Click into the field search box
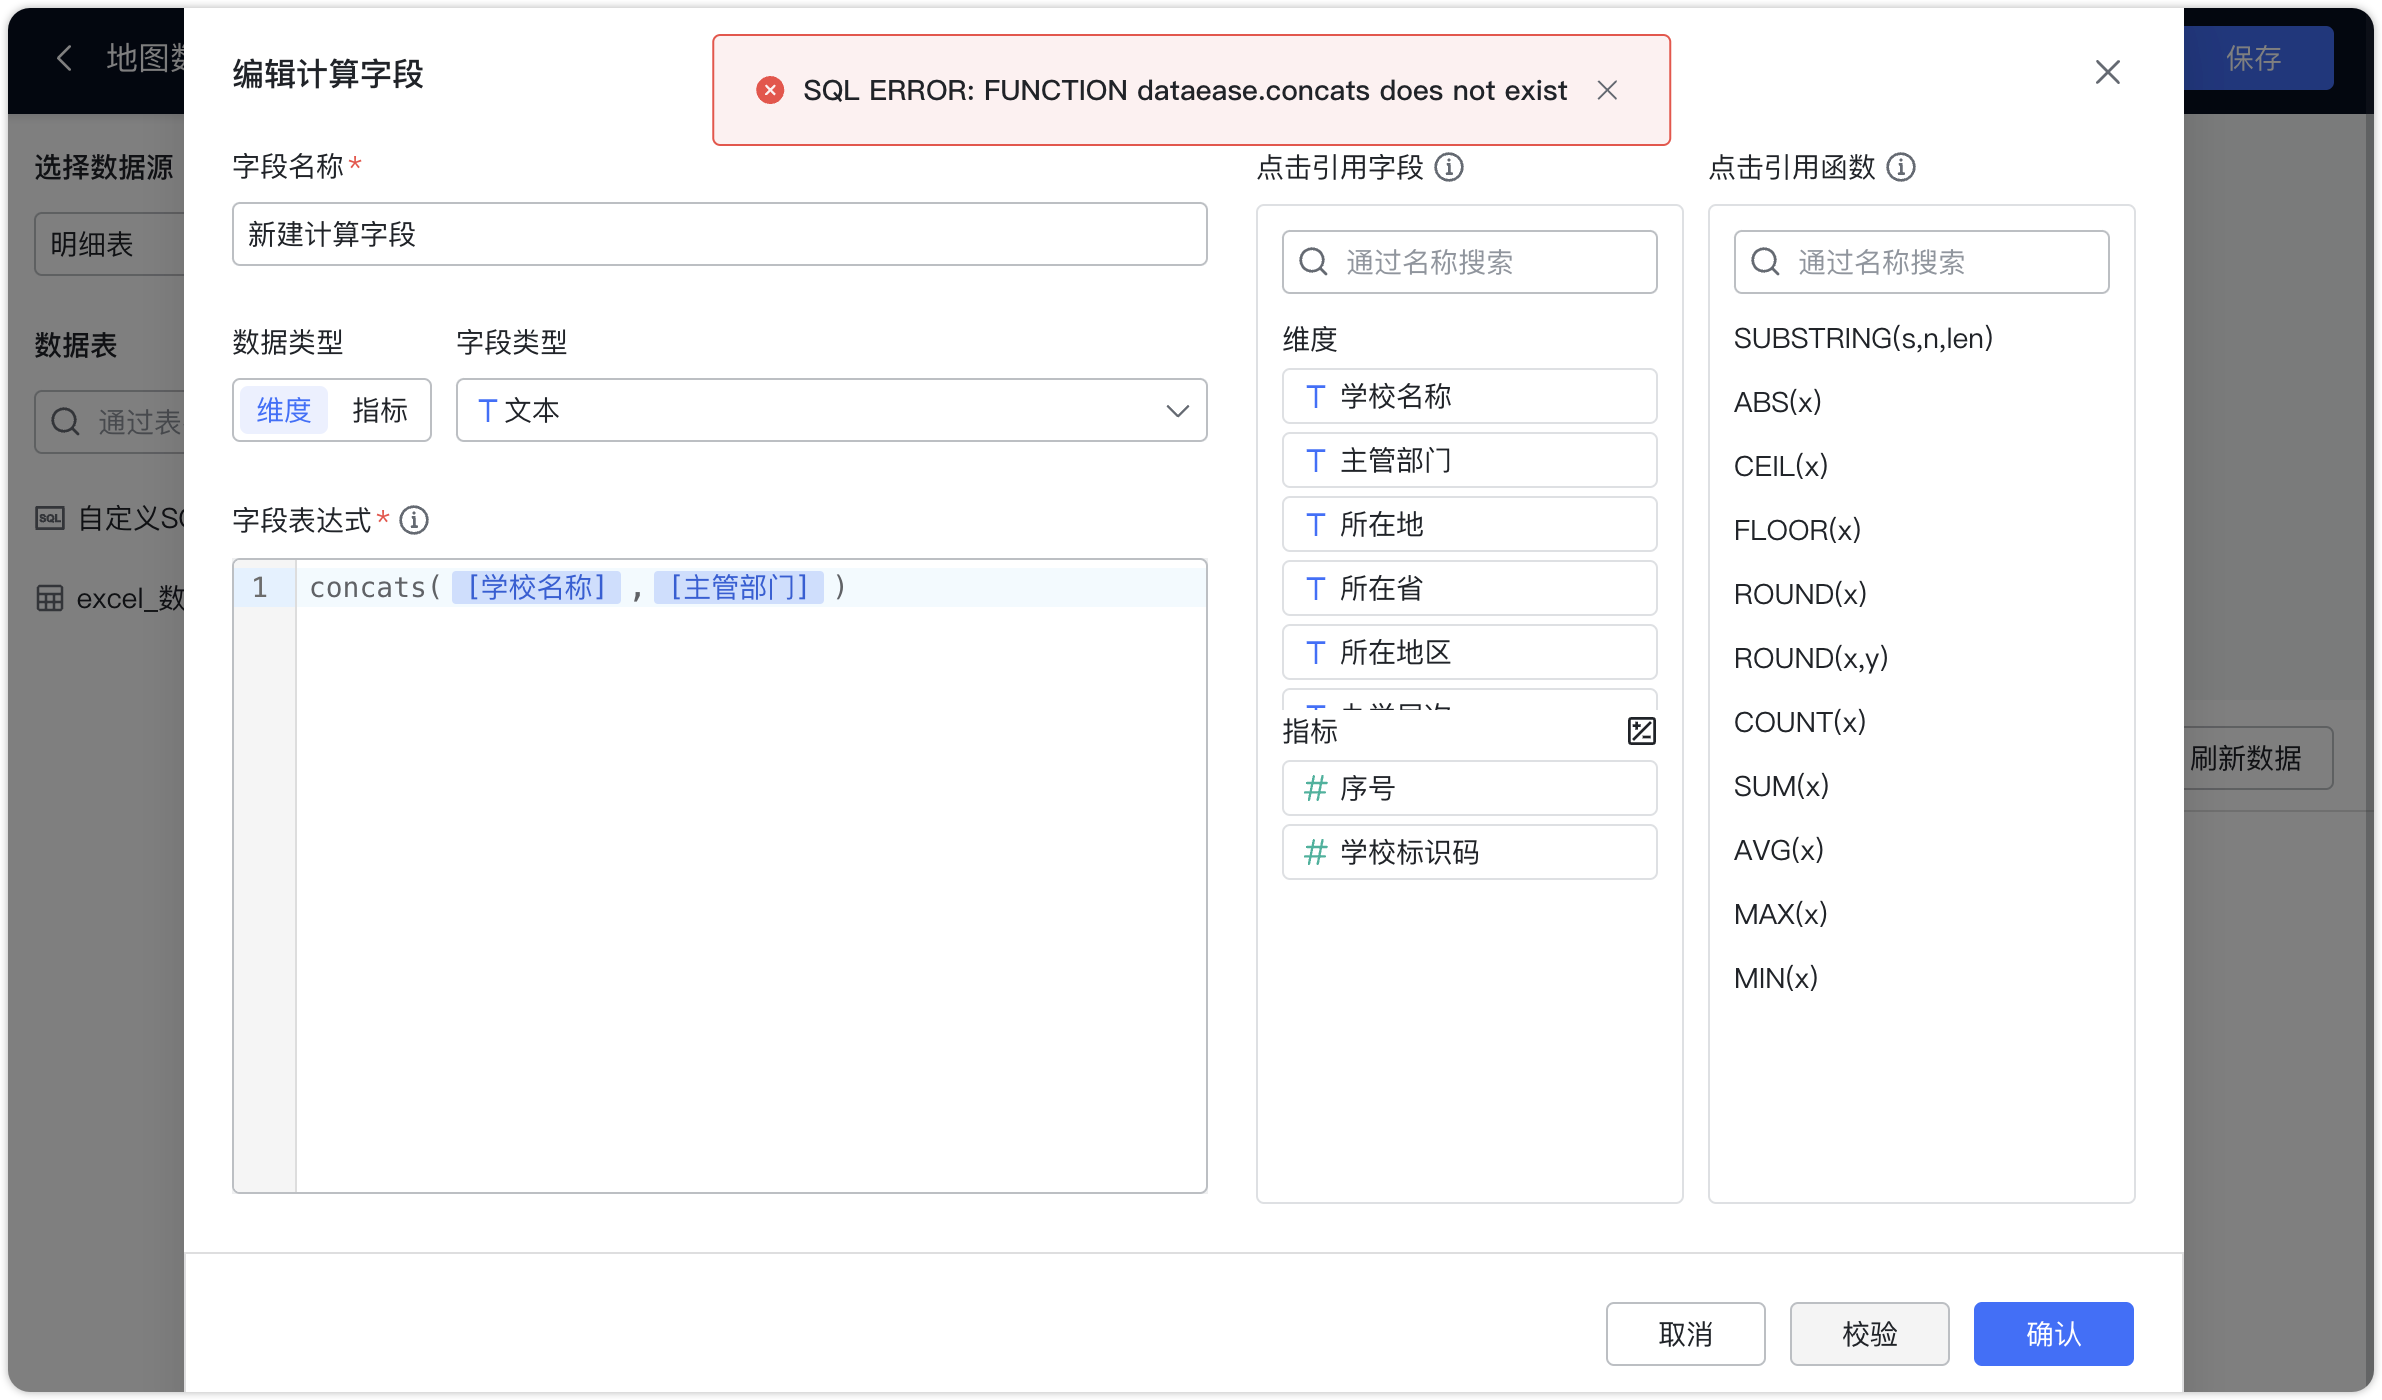The height and width of the screenshot is (1400, 2382). click(1469, 262)
